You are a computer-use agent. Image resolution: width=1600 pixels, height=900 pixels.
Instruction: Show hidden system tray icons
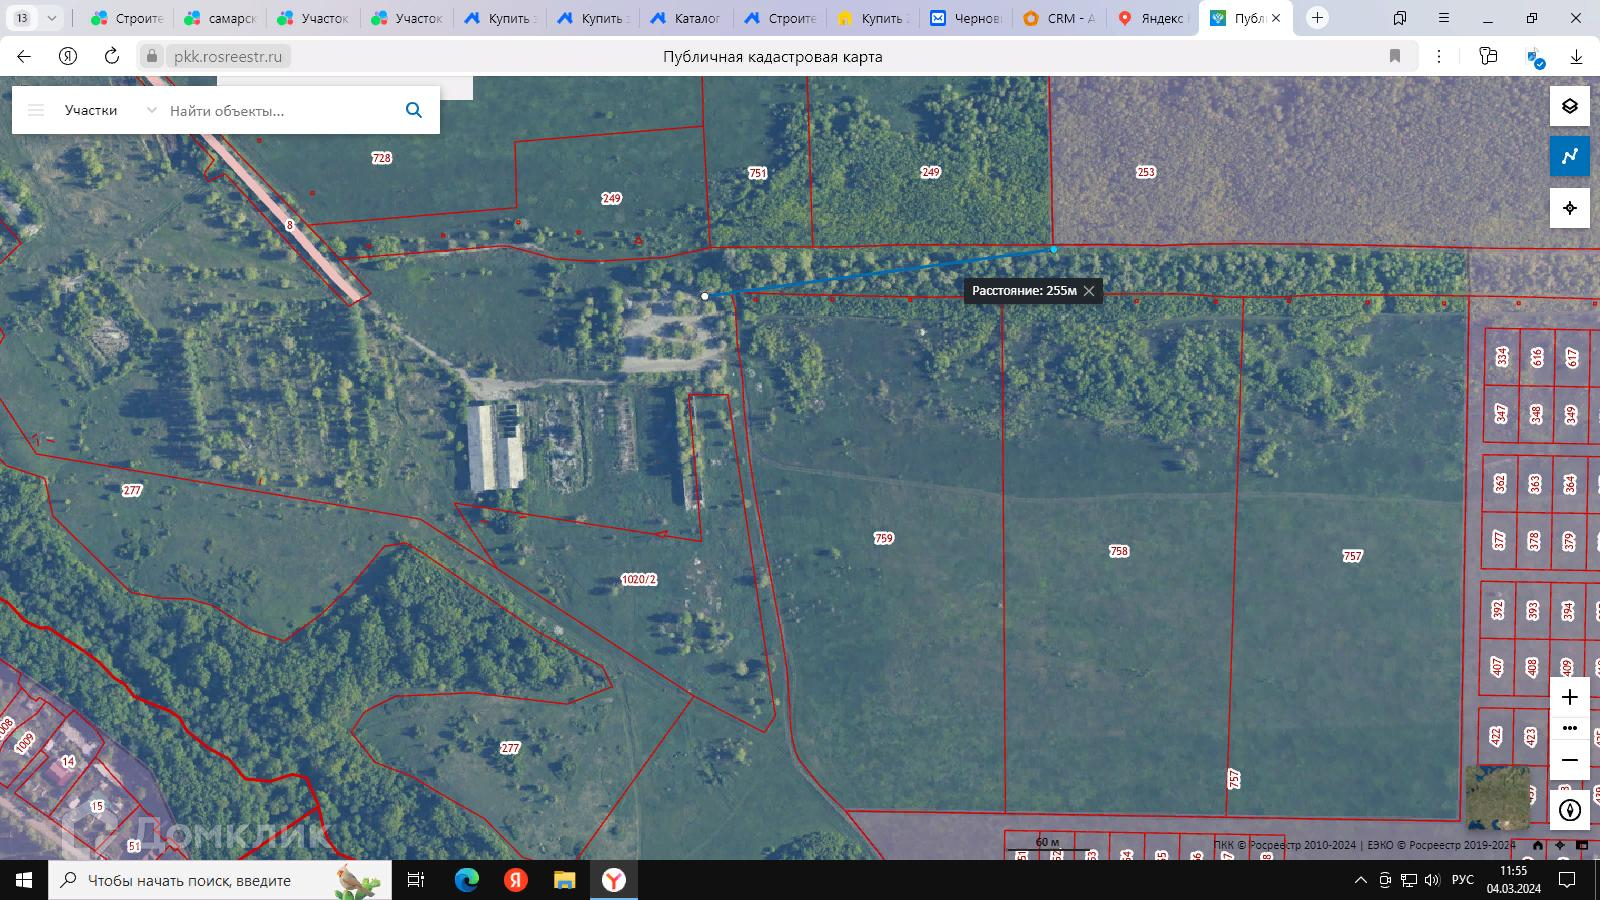1360,880
